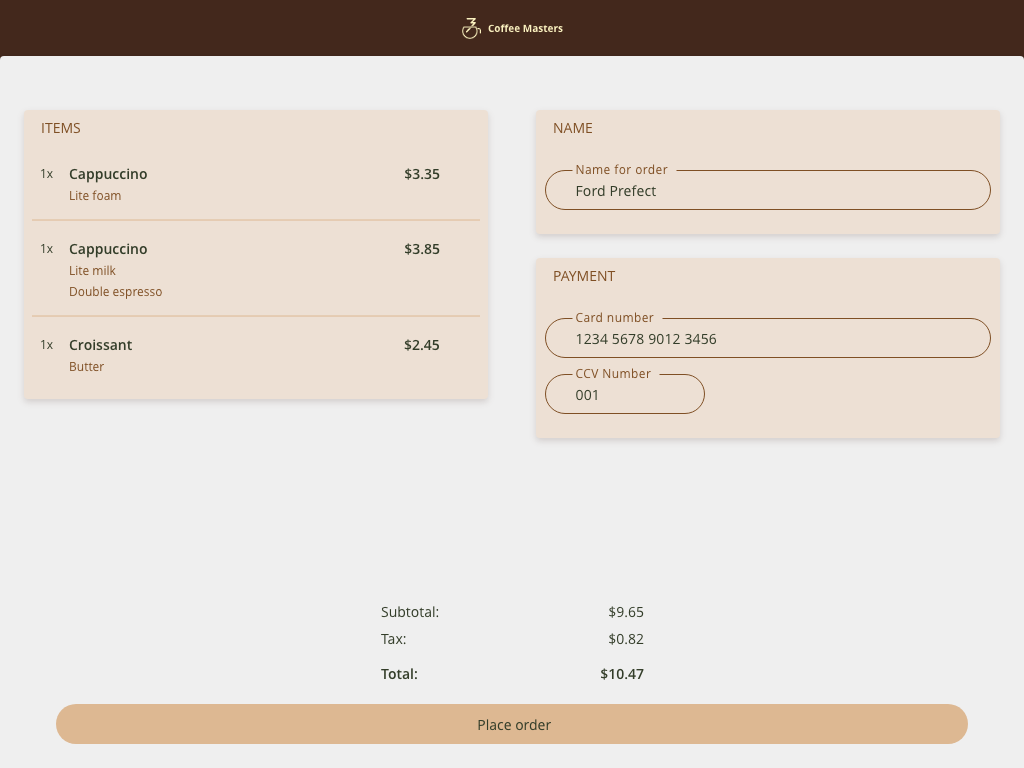Image resolution: width=1024 pixels, height=768 pixels.
Task: Click the ITEMS section heading
Action: click(61, 128)
